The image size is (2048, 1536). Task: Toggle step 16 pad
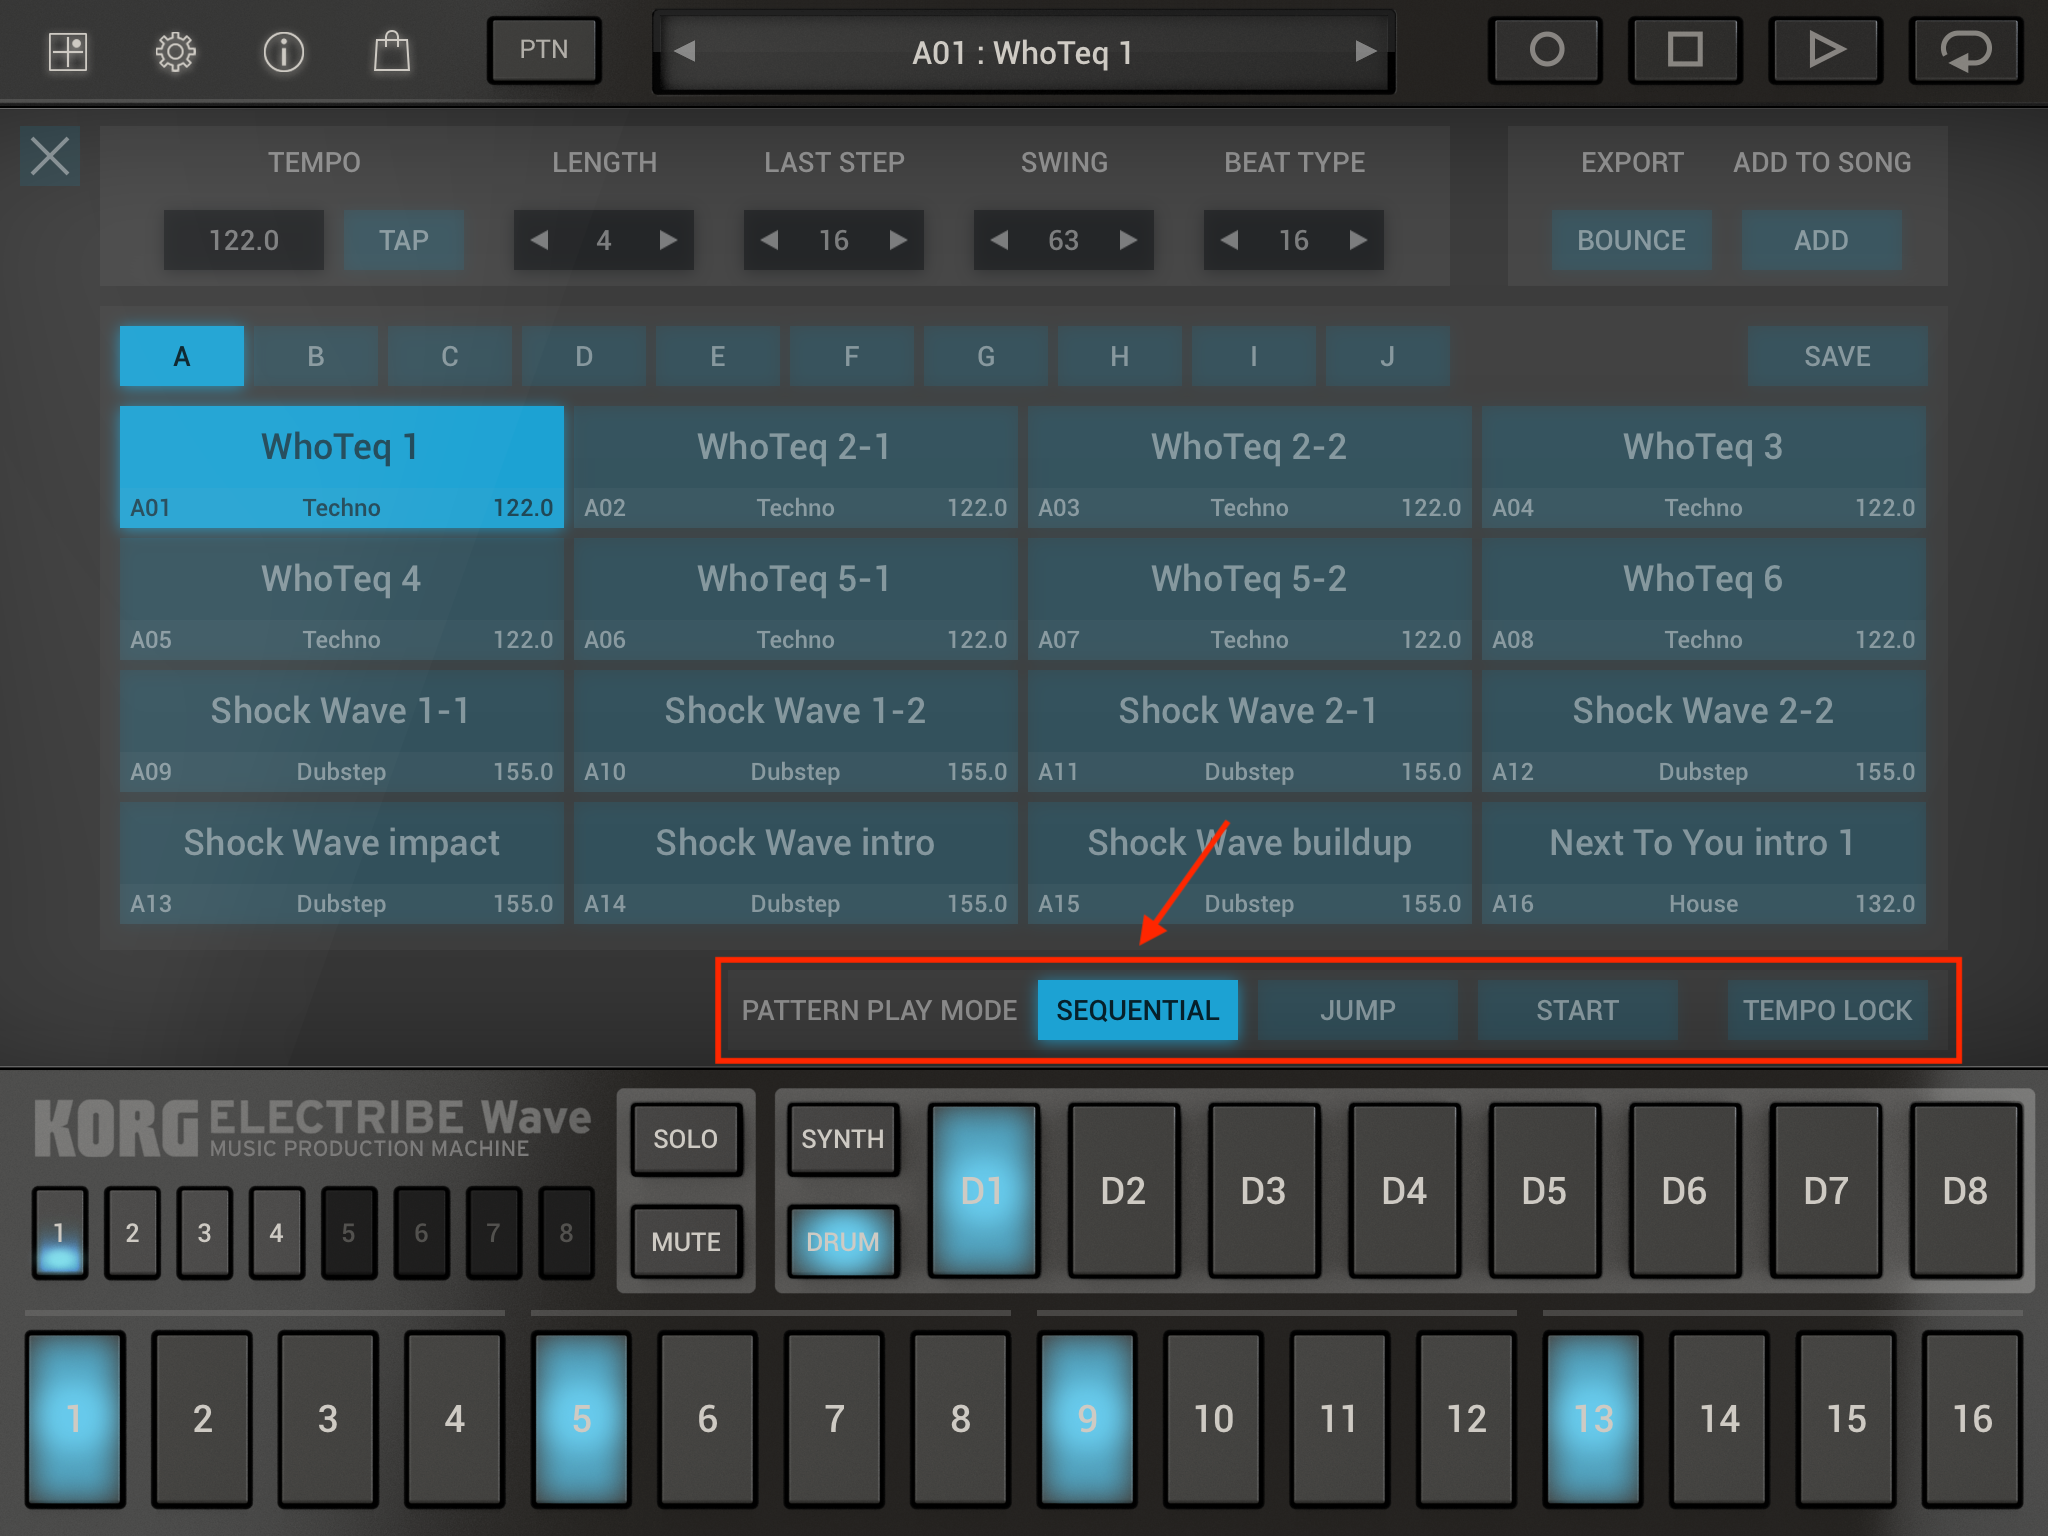click(1972, 1419)
